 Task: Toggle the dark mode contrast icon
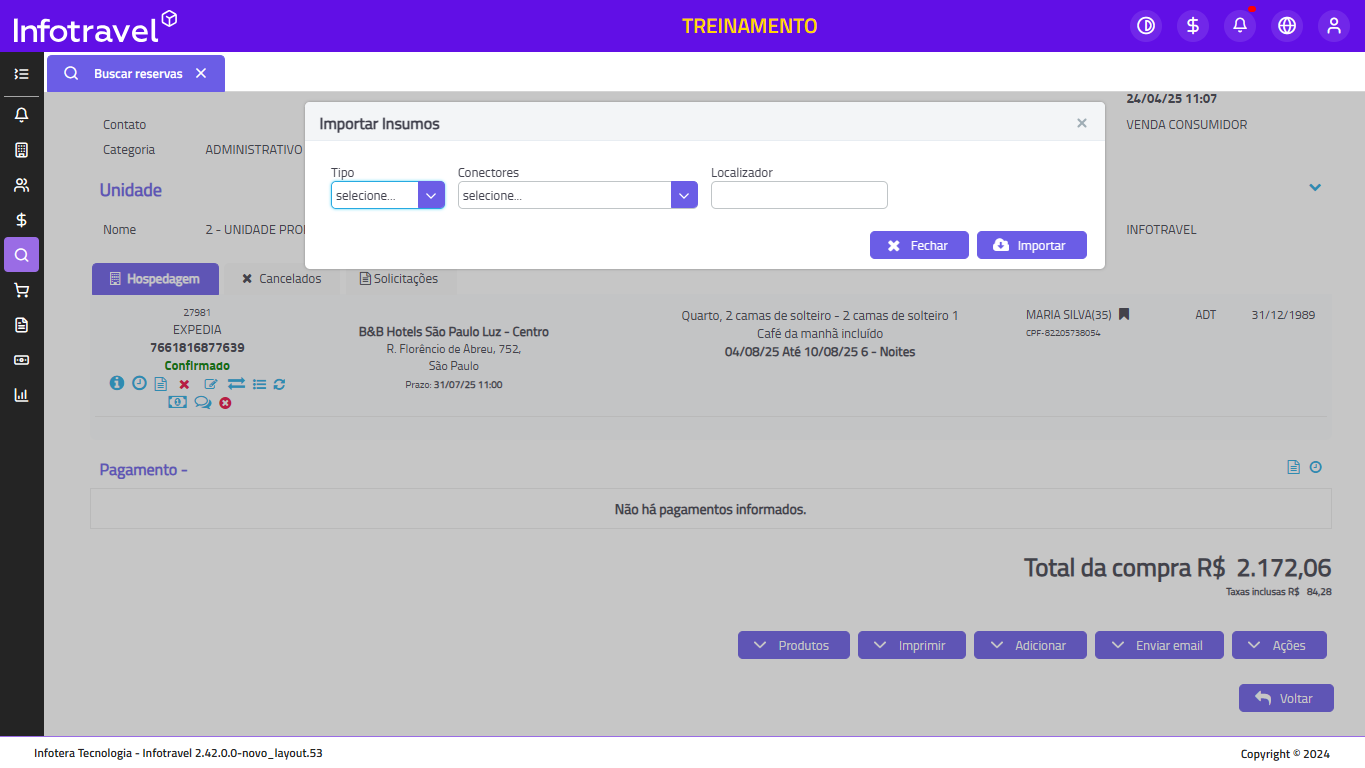pos(1146,26)
